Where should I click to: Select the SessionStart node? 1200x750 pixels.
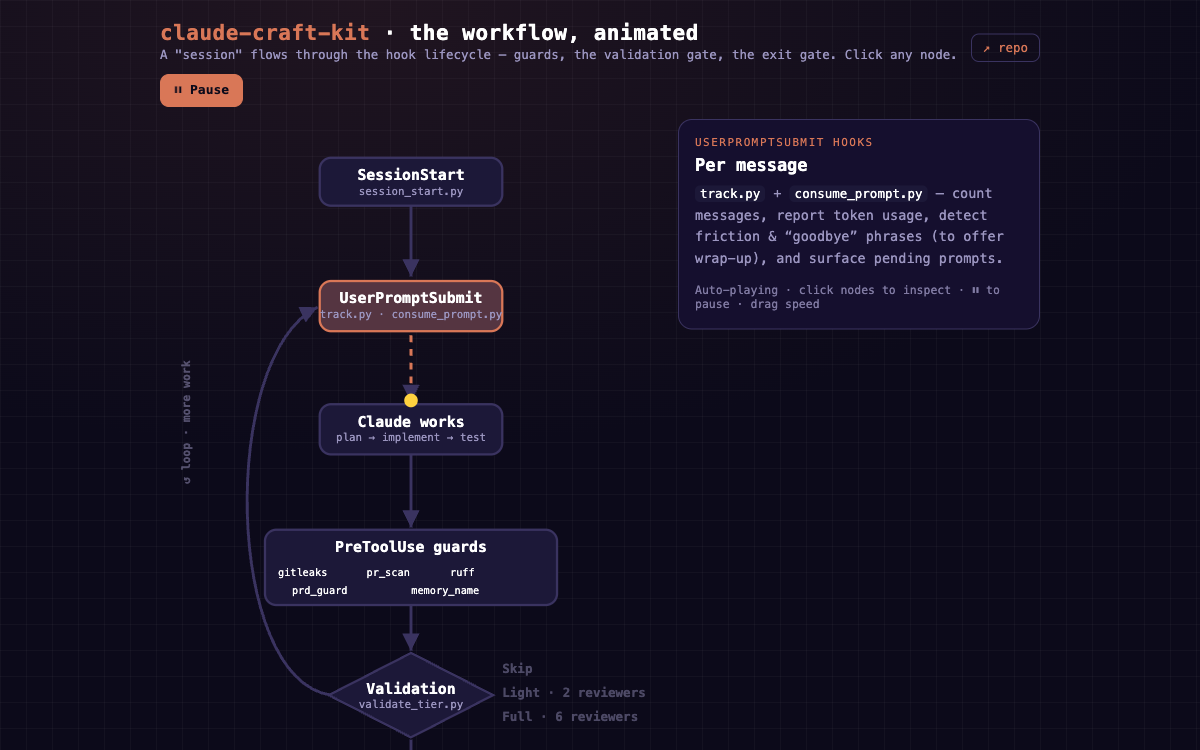click(411, 182)
